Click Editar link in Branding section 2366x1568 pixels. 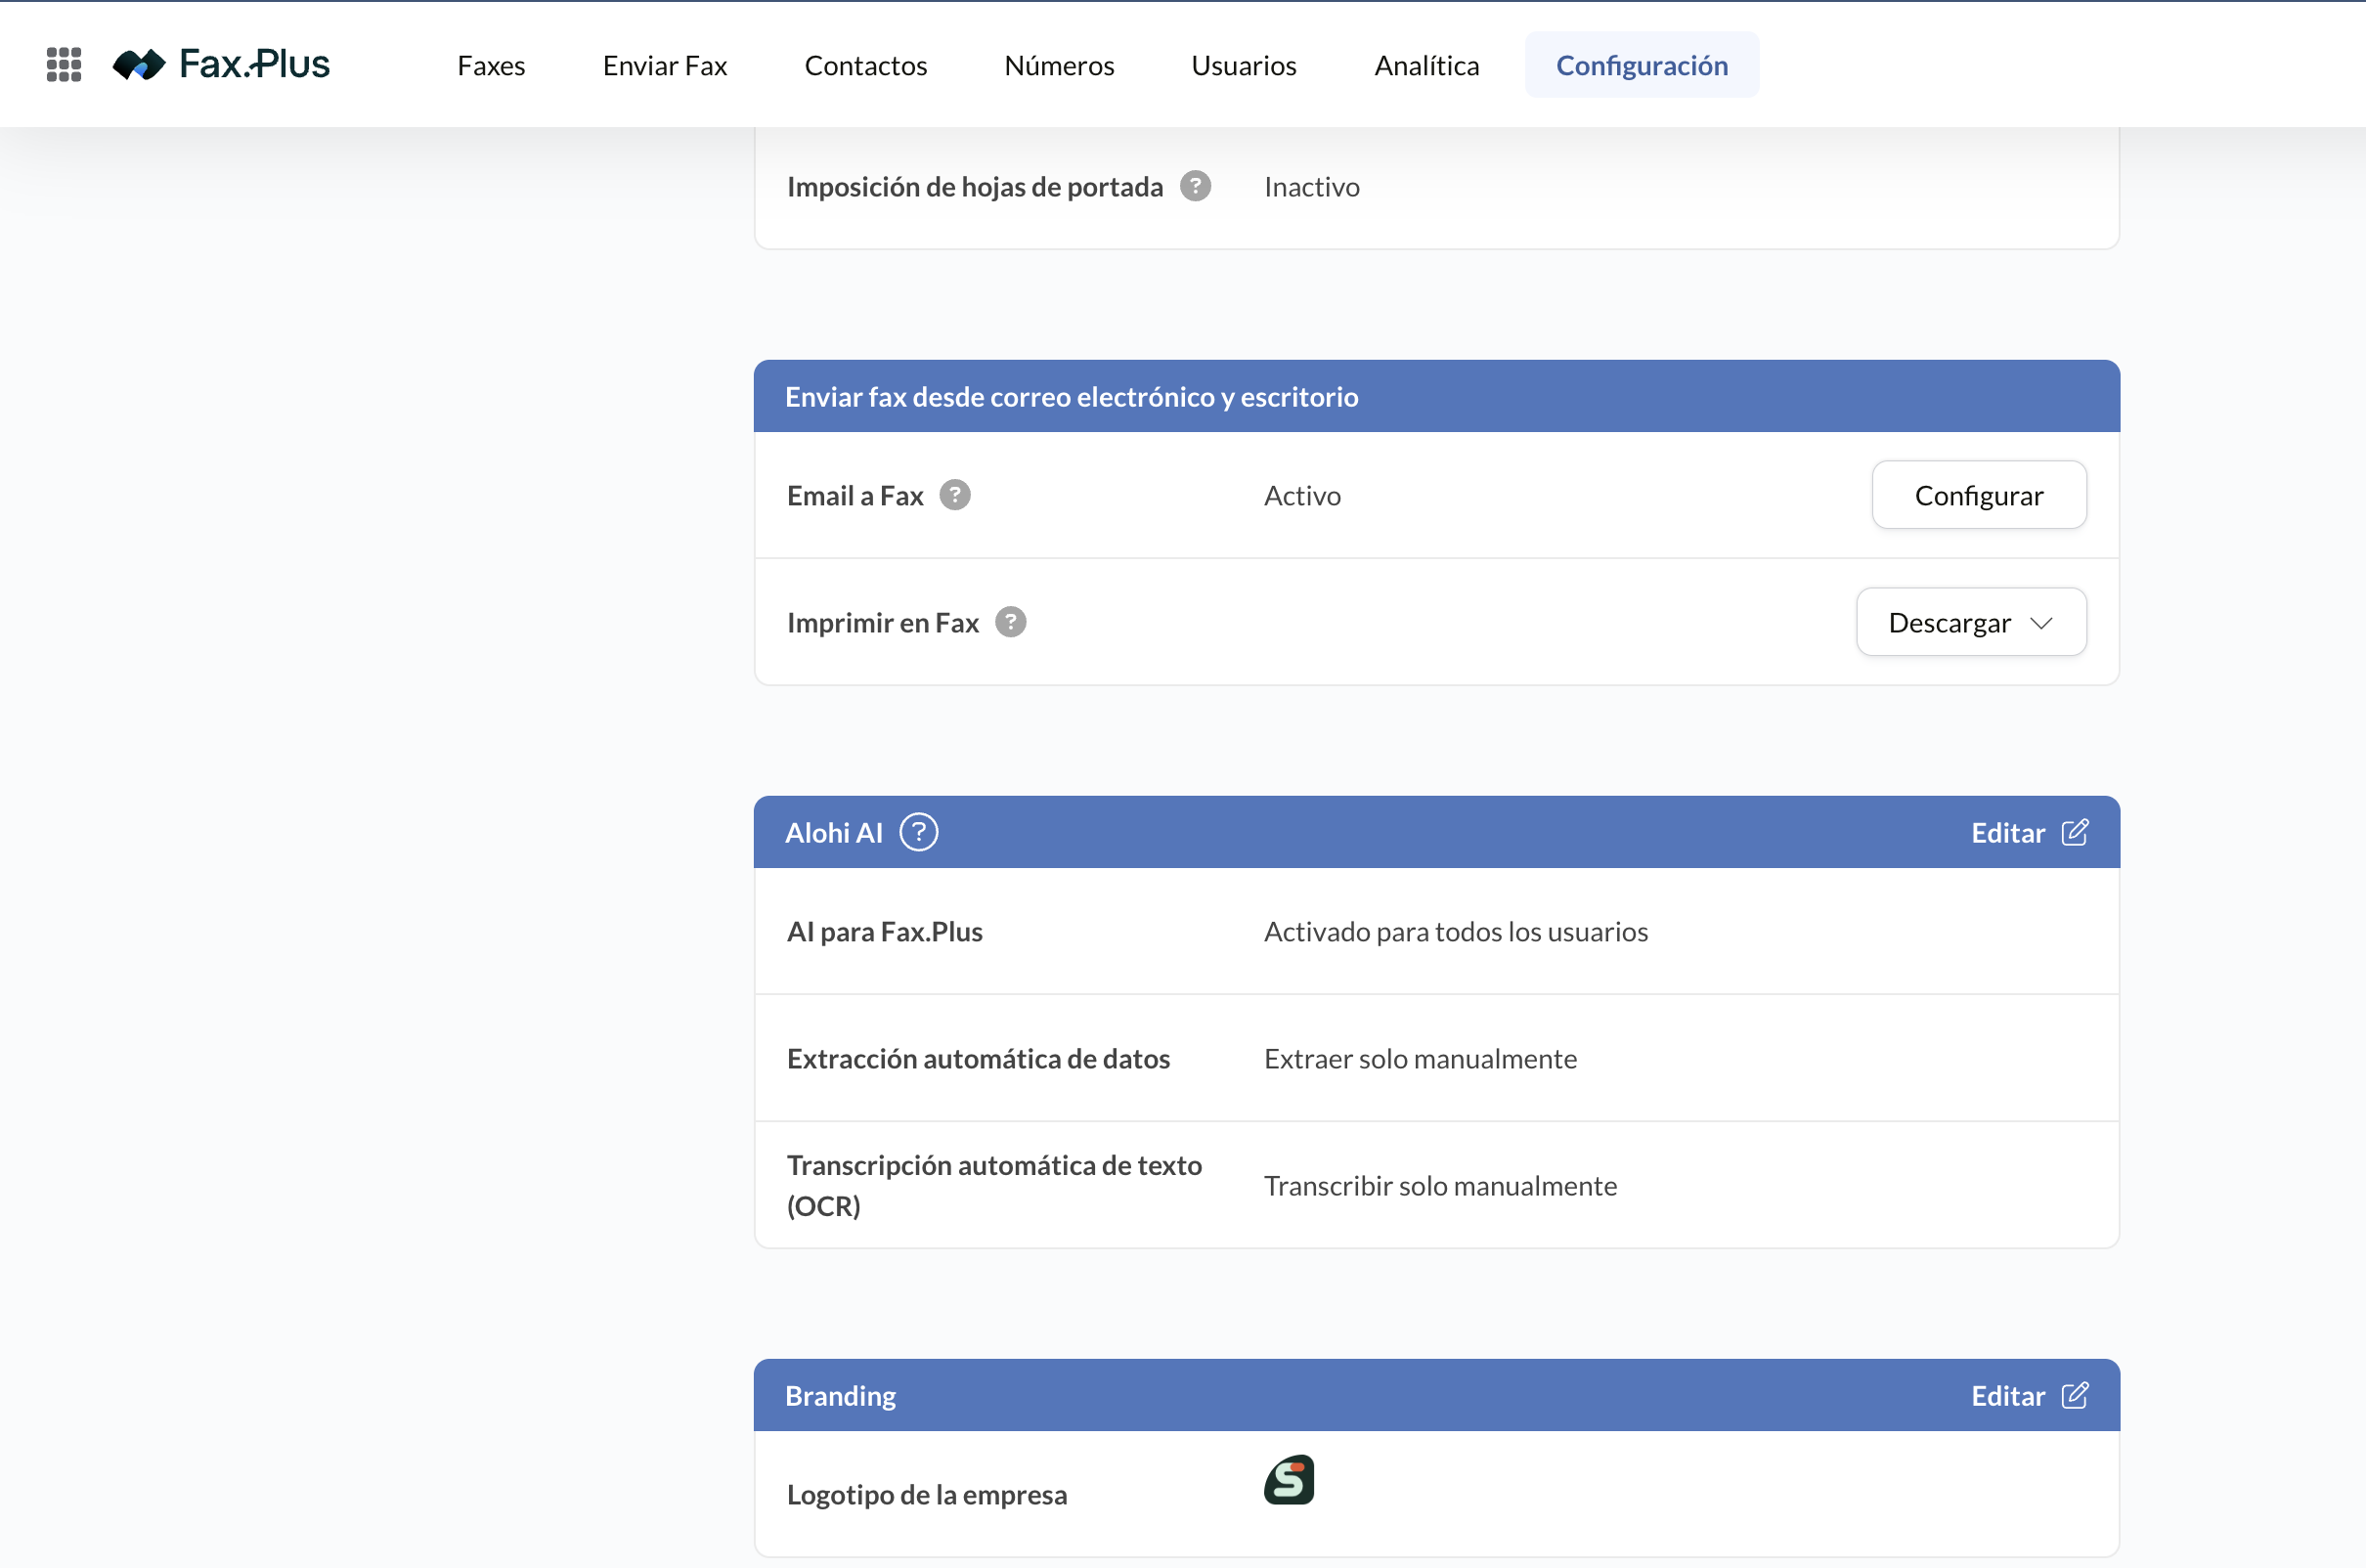2008,1396
